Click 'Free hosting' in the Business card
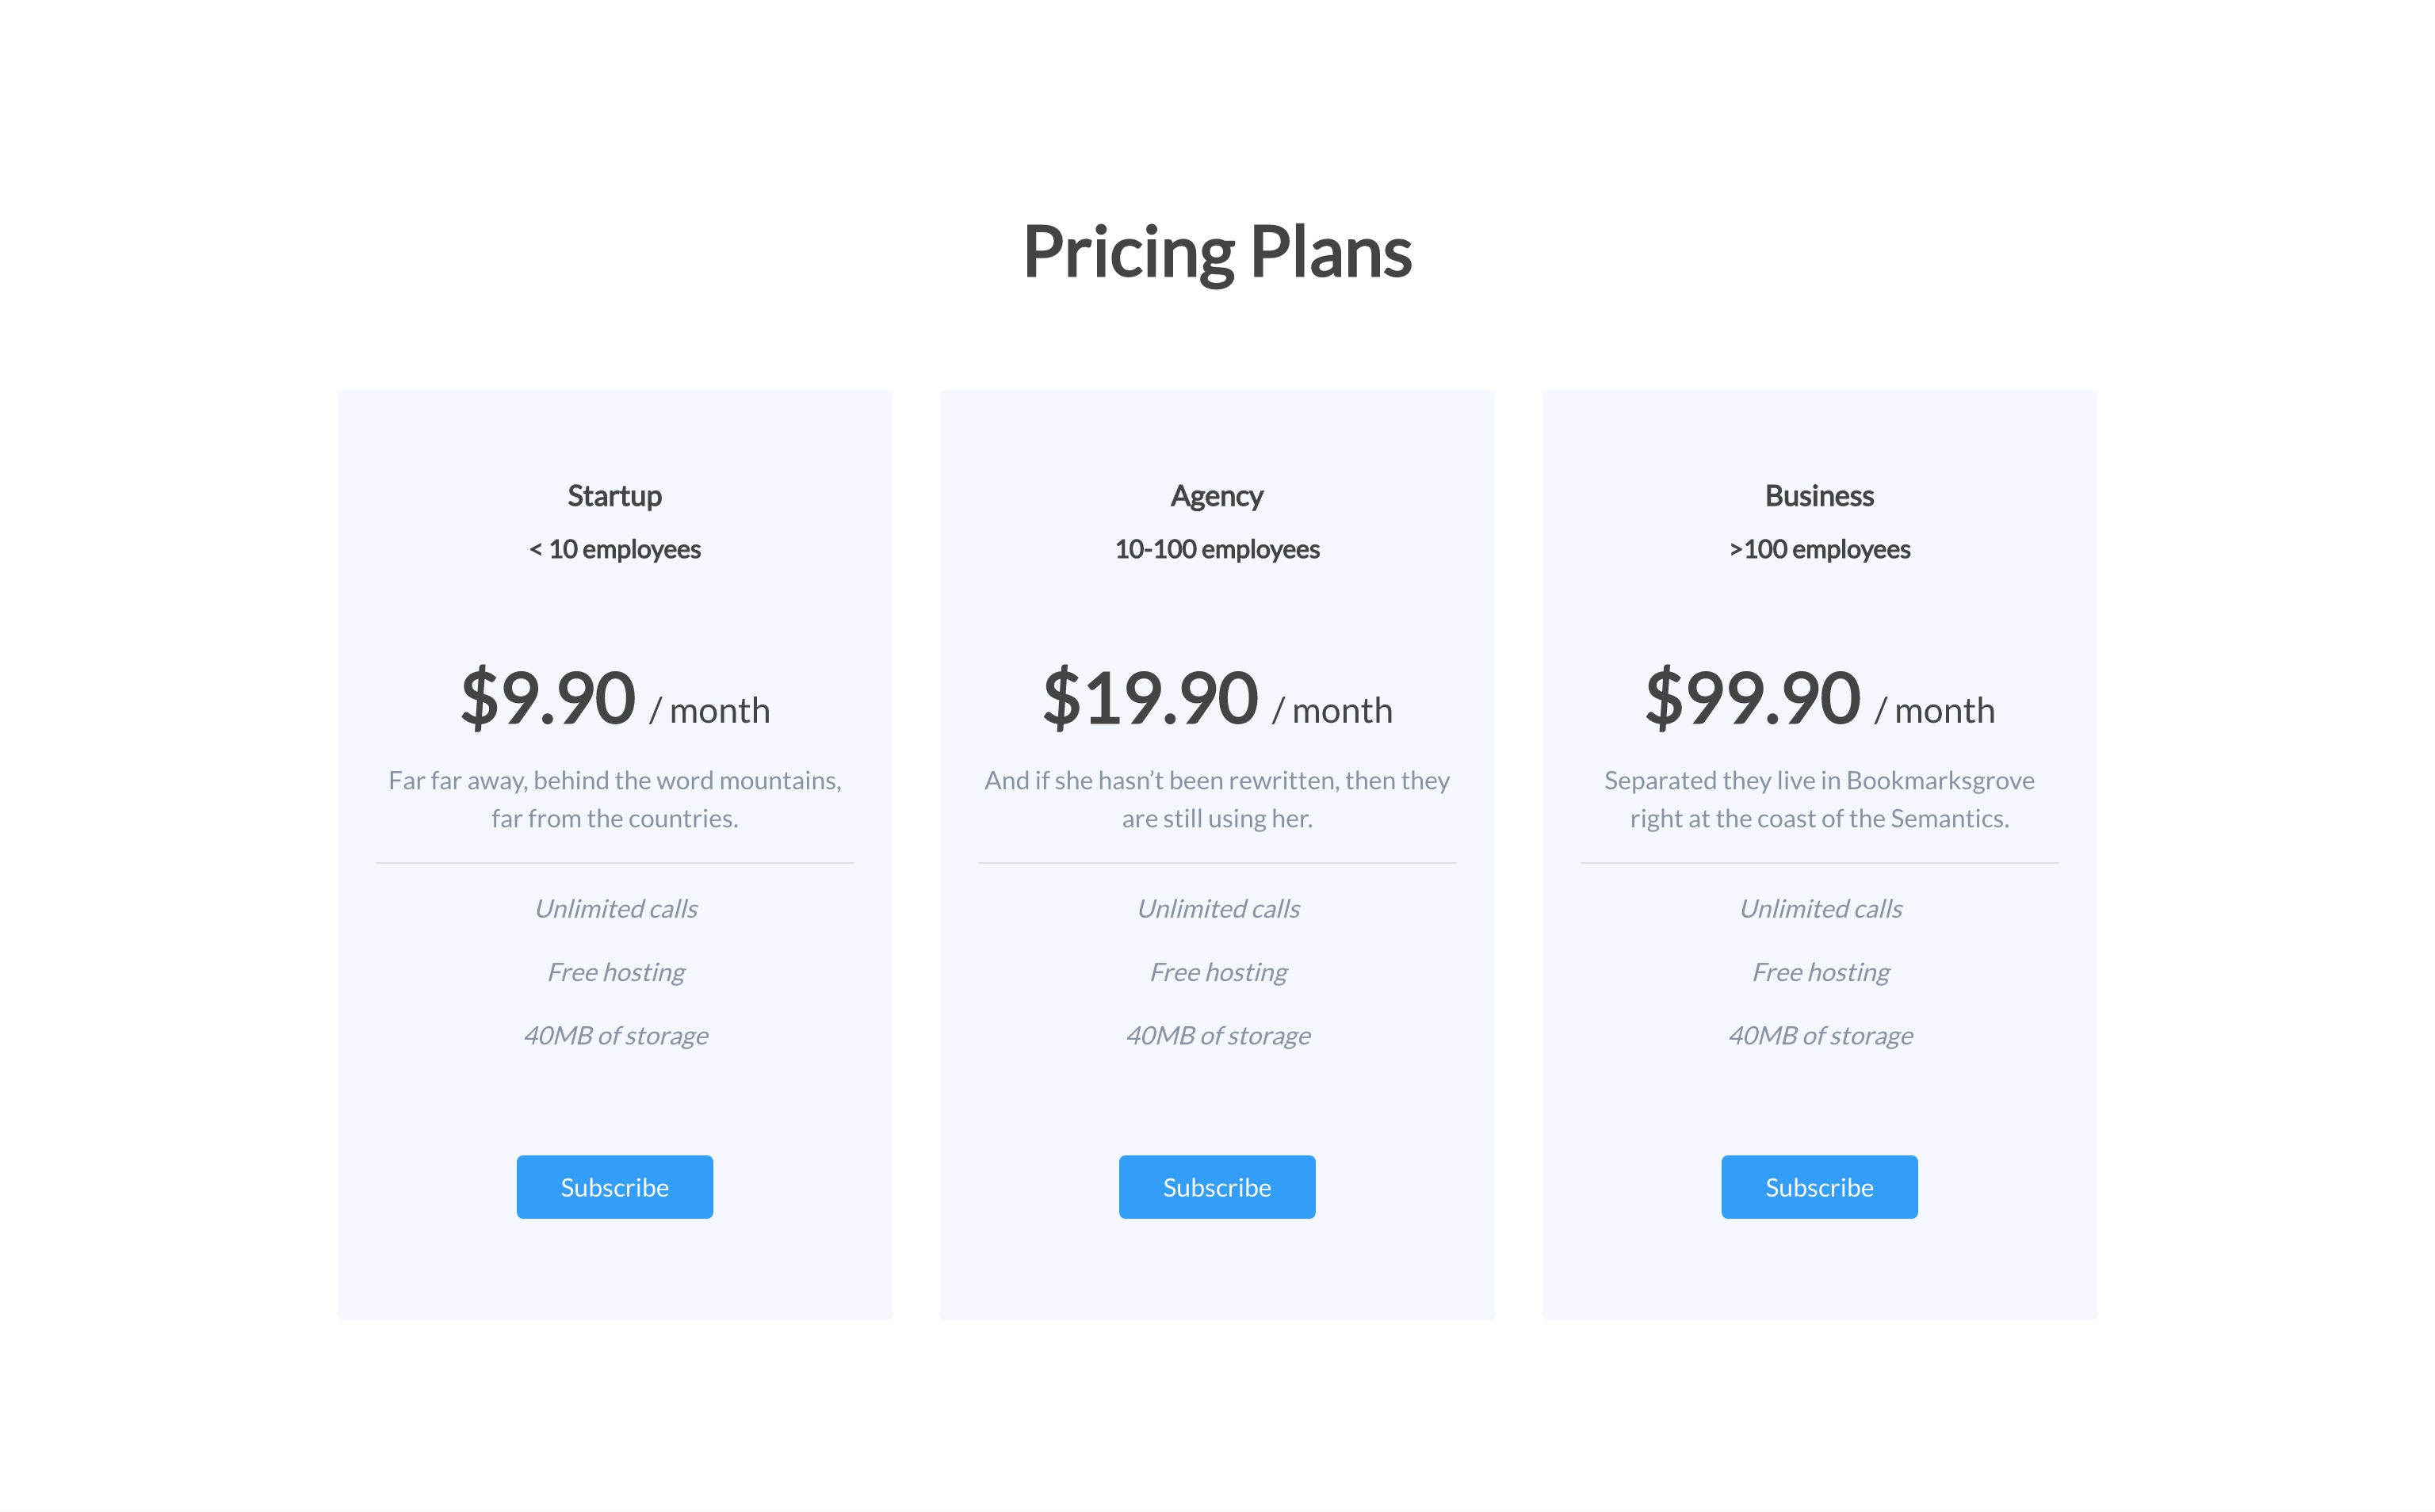 [x=1820, y=972]
